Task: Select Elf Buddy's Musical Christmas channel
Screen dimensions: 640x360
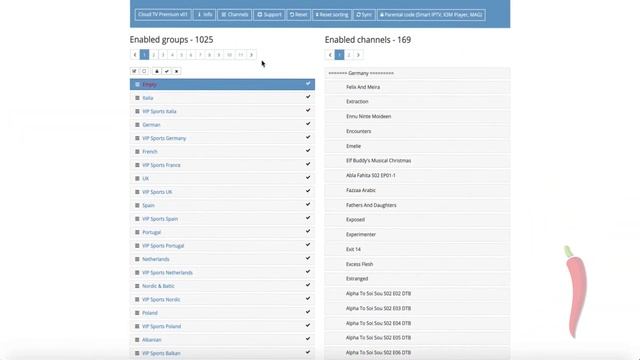Action: [x=417, y=161]
